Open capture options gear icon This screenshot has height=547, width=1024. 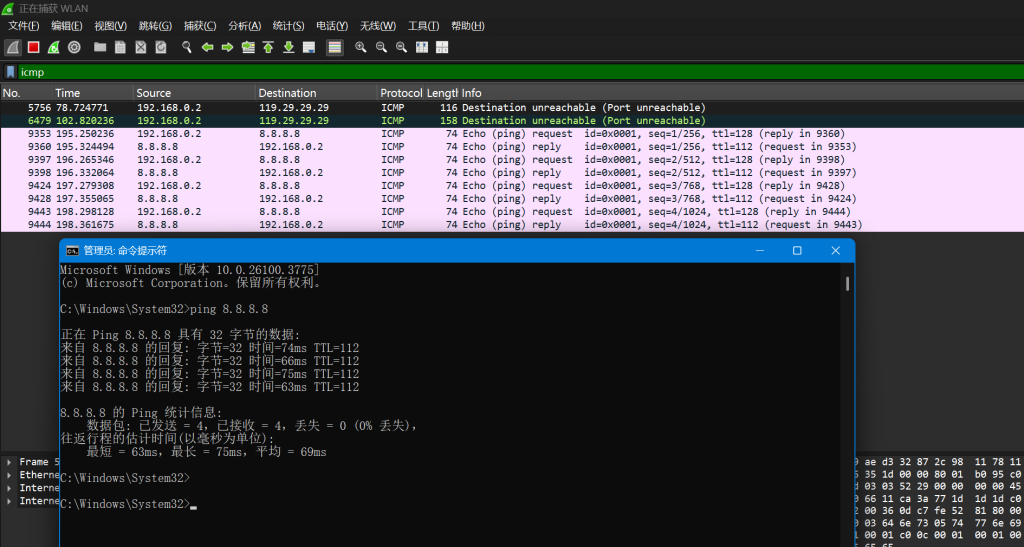click(74, 47)
